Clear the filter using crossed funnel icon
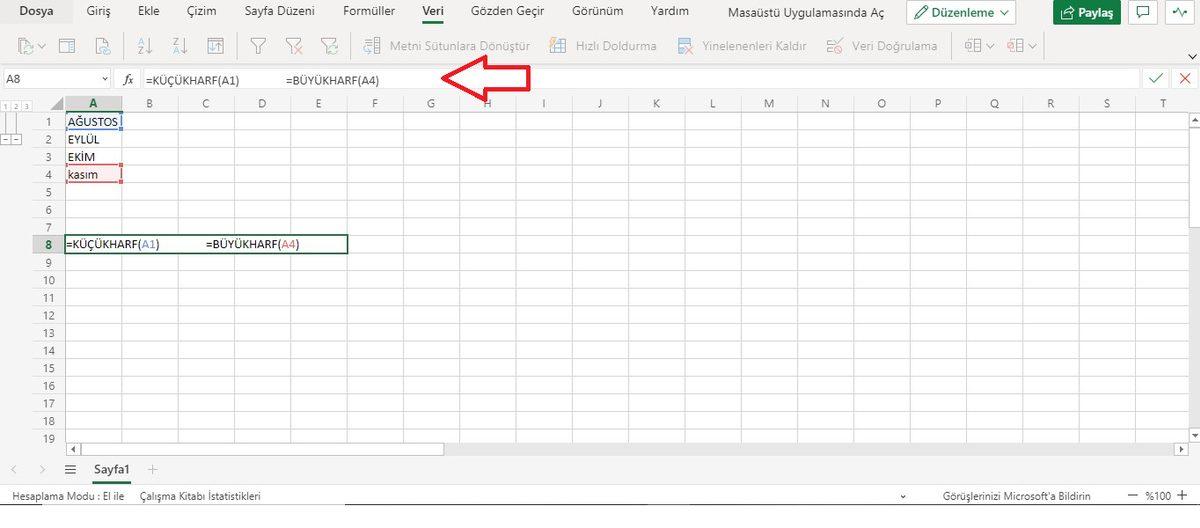 [293, 46]
